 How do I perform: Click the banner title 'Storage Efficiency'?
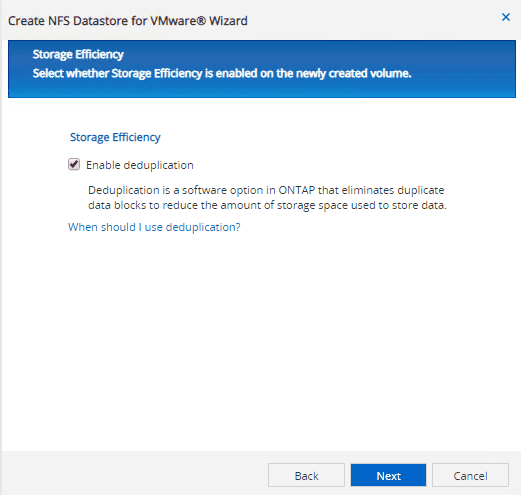point(78,54)
